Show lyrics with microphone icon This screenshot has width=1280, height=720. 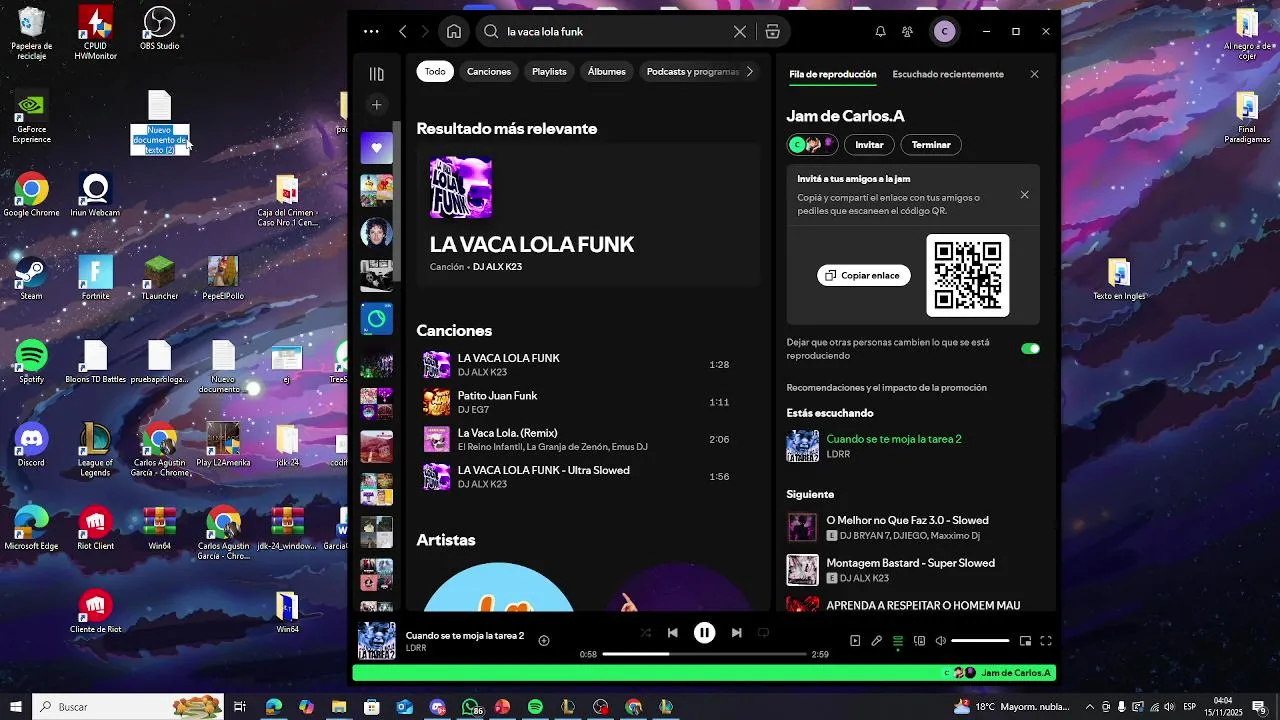point(877,641)
